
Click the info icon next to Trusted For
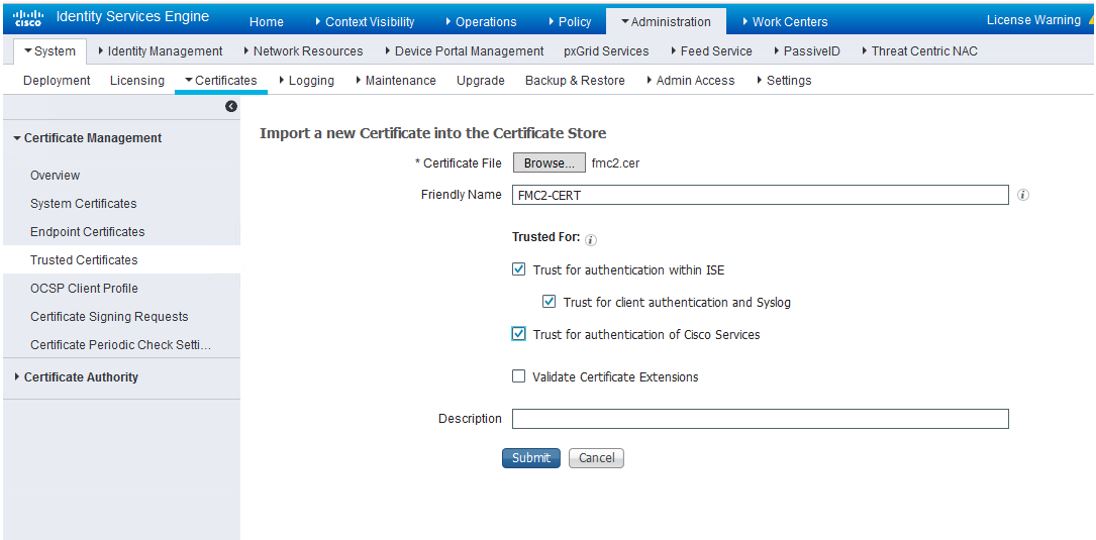pyautogui.click(x=591, y=240)
